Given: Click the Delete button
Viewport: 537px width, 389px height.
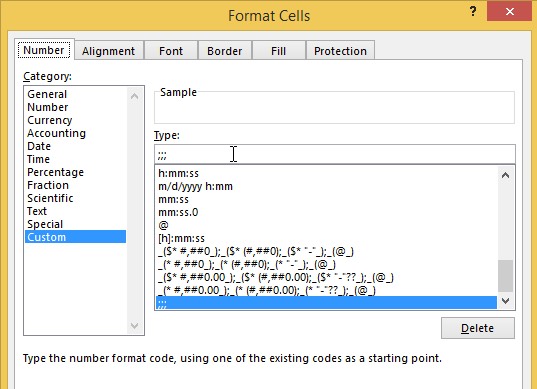Looking at the screenshot, I should (x=477, y=328).
